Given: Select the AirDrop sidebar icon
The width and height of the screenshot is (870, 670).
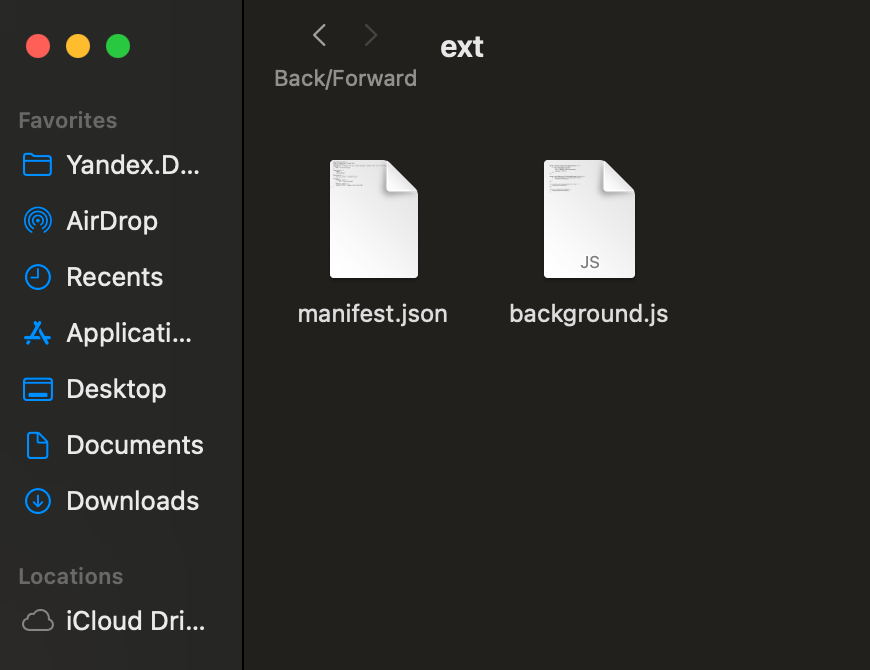Looking at the screenshot, I should coord(38,221).
